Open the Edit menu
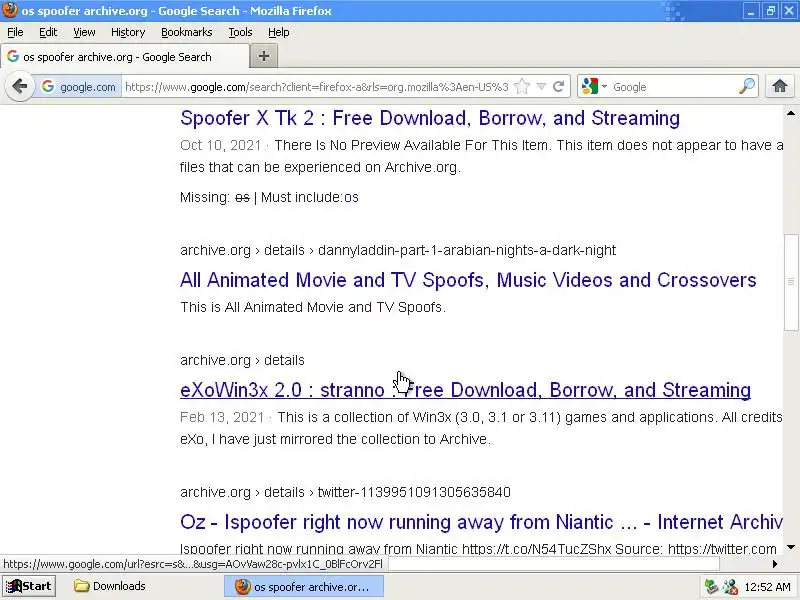The image size is (800, 600). 48,32
